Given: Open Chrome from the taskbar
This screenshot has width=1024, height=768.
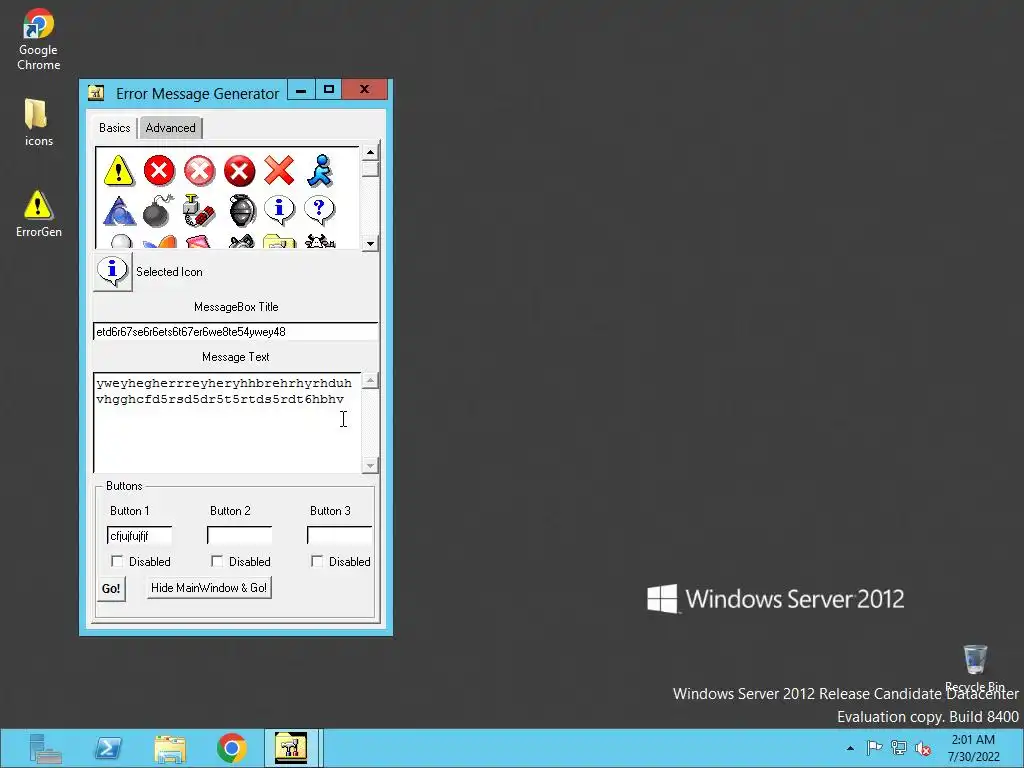Looking at the screenshot, I should tap(232, 748).
